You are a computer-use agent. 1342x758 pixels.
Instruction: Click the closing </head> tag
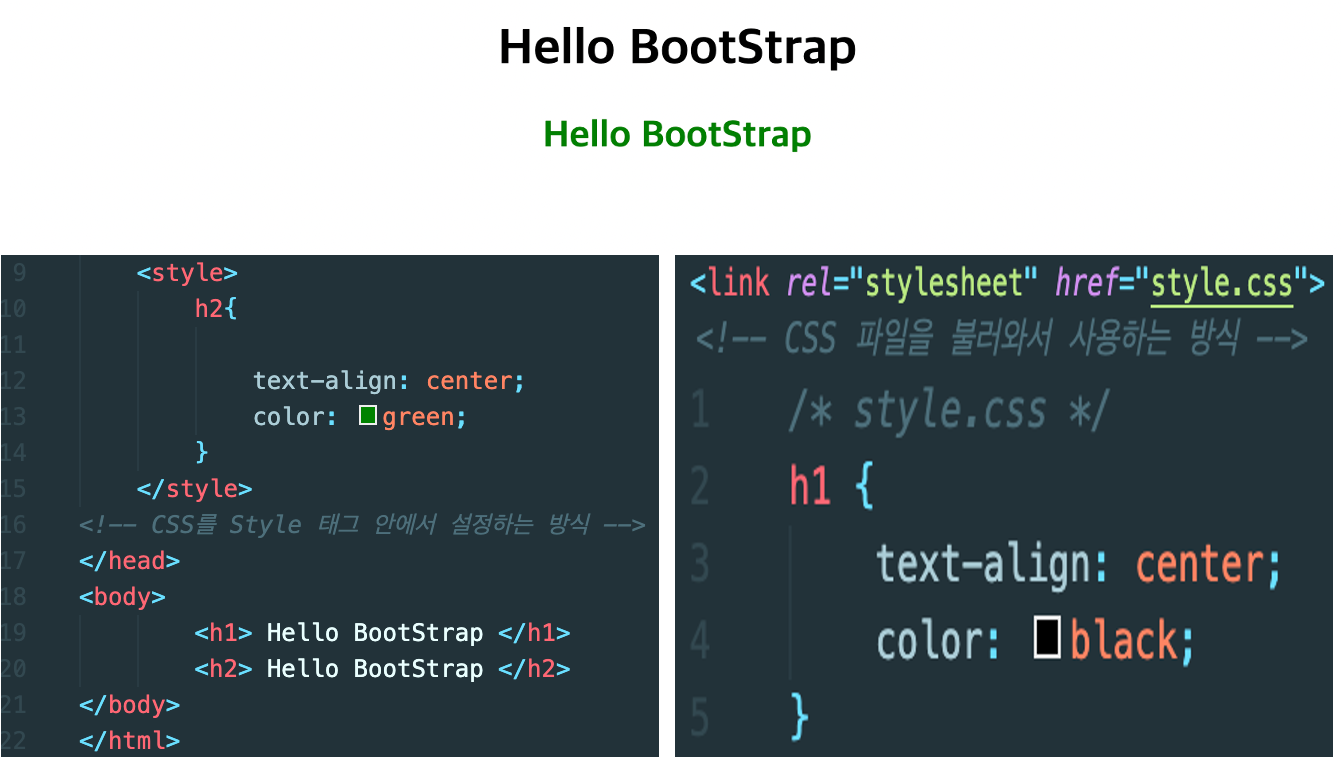click(130, 560)
